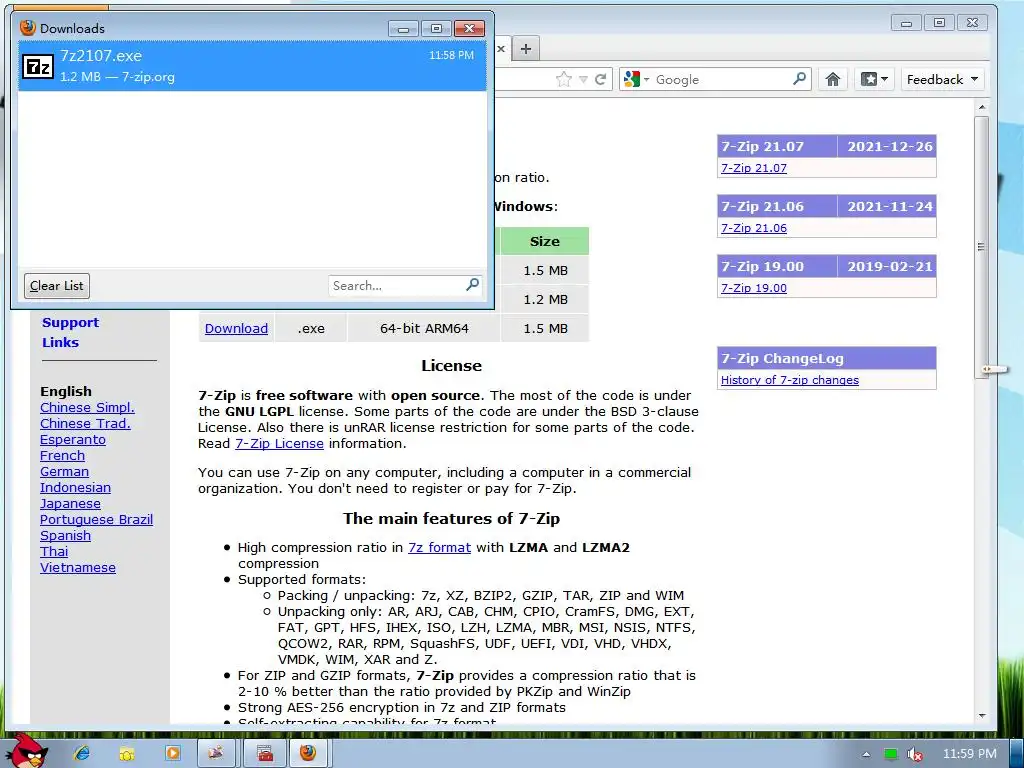Screen dimensions: 1024x768
Task: Go to the Firefox Home page icon
Action: coord(833,79)
